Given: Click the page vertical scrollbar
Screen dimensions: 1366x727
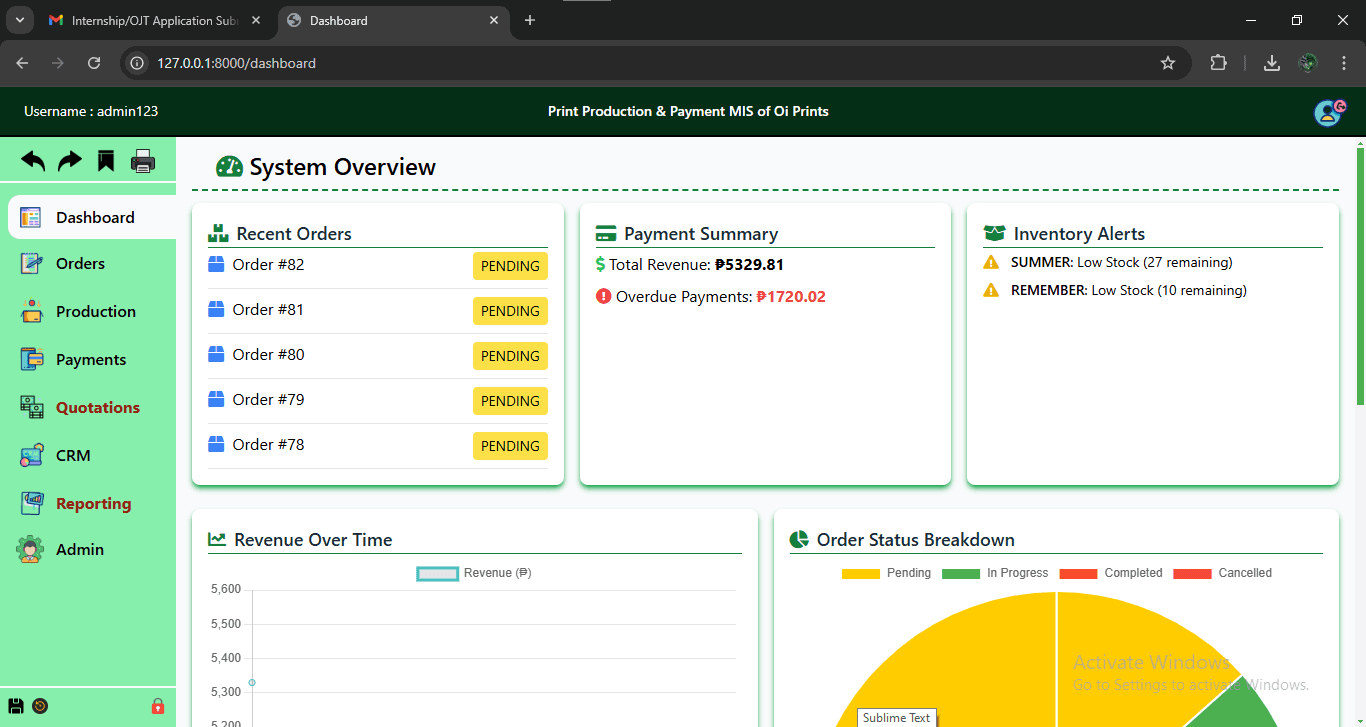Looking at the screenshot, I should tap(1360, 275).
